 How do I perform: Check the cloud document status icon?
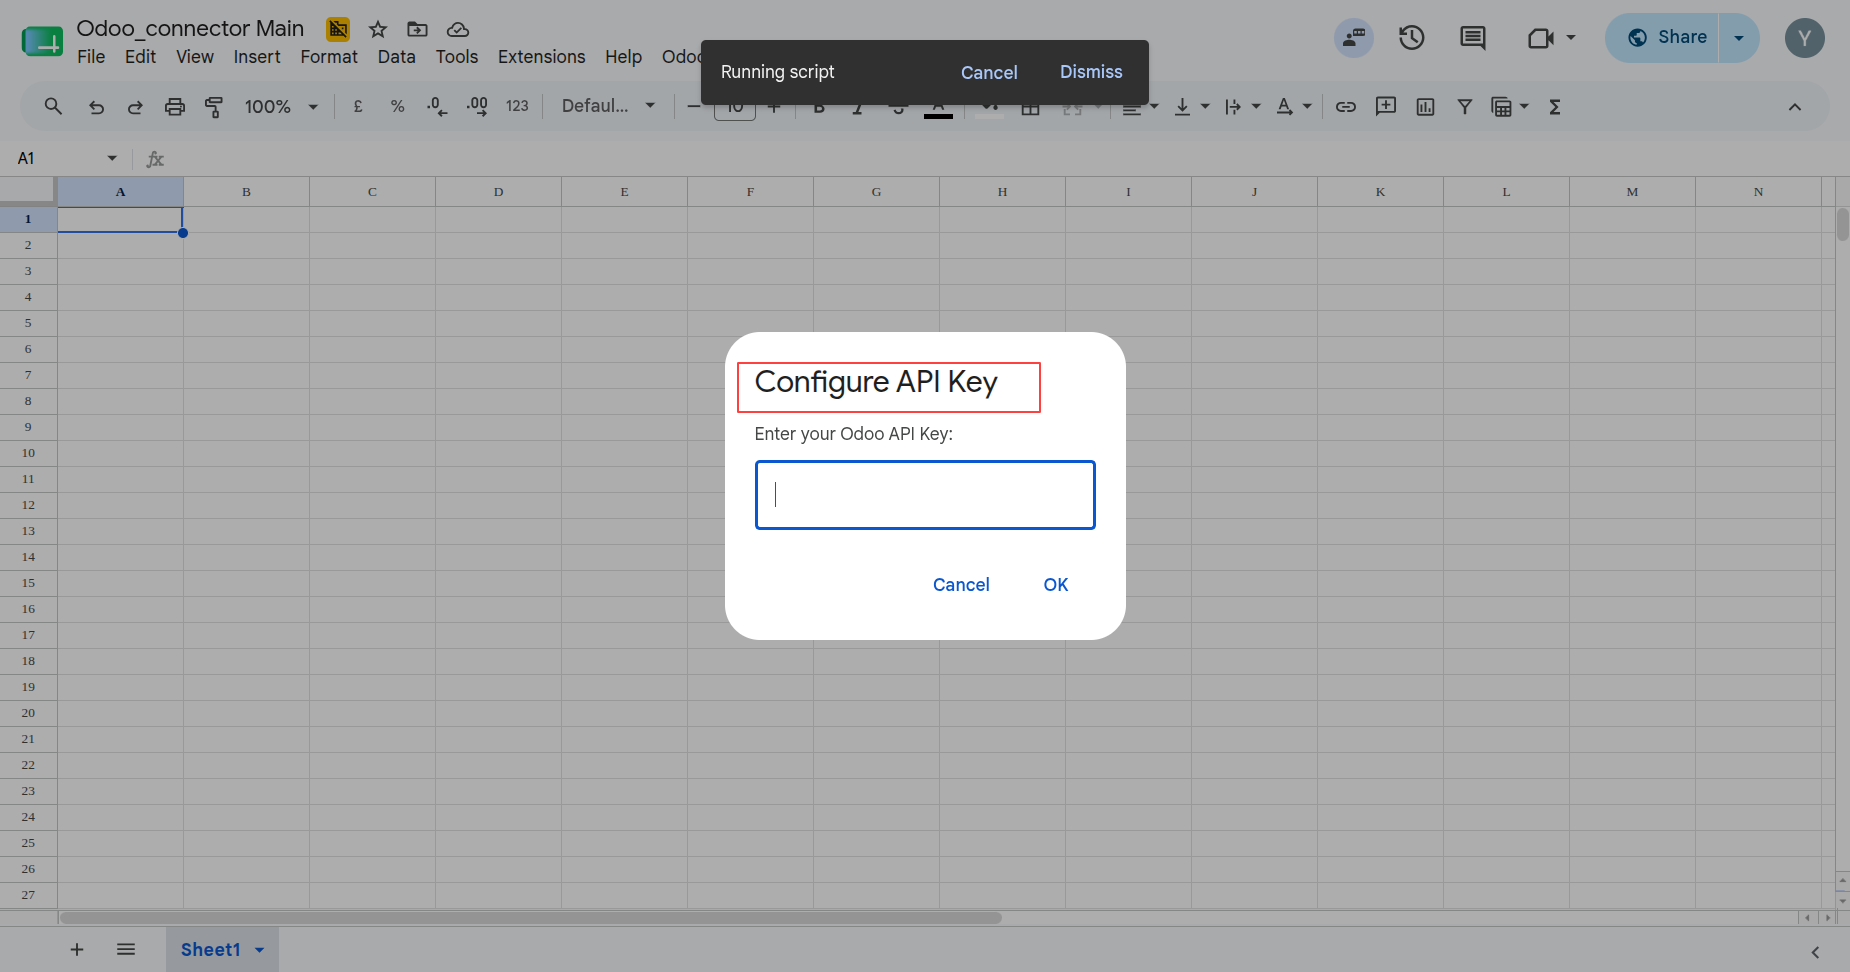[458, 29]
